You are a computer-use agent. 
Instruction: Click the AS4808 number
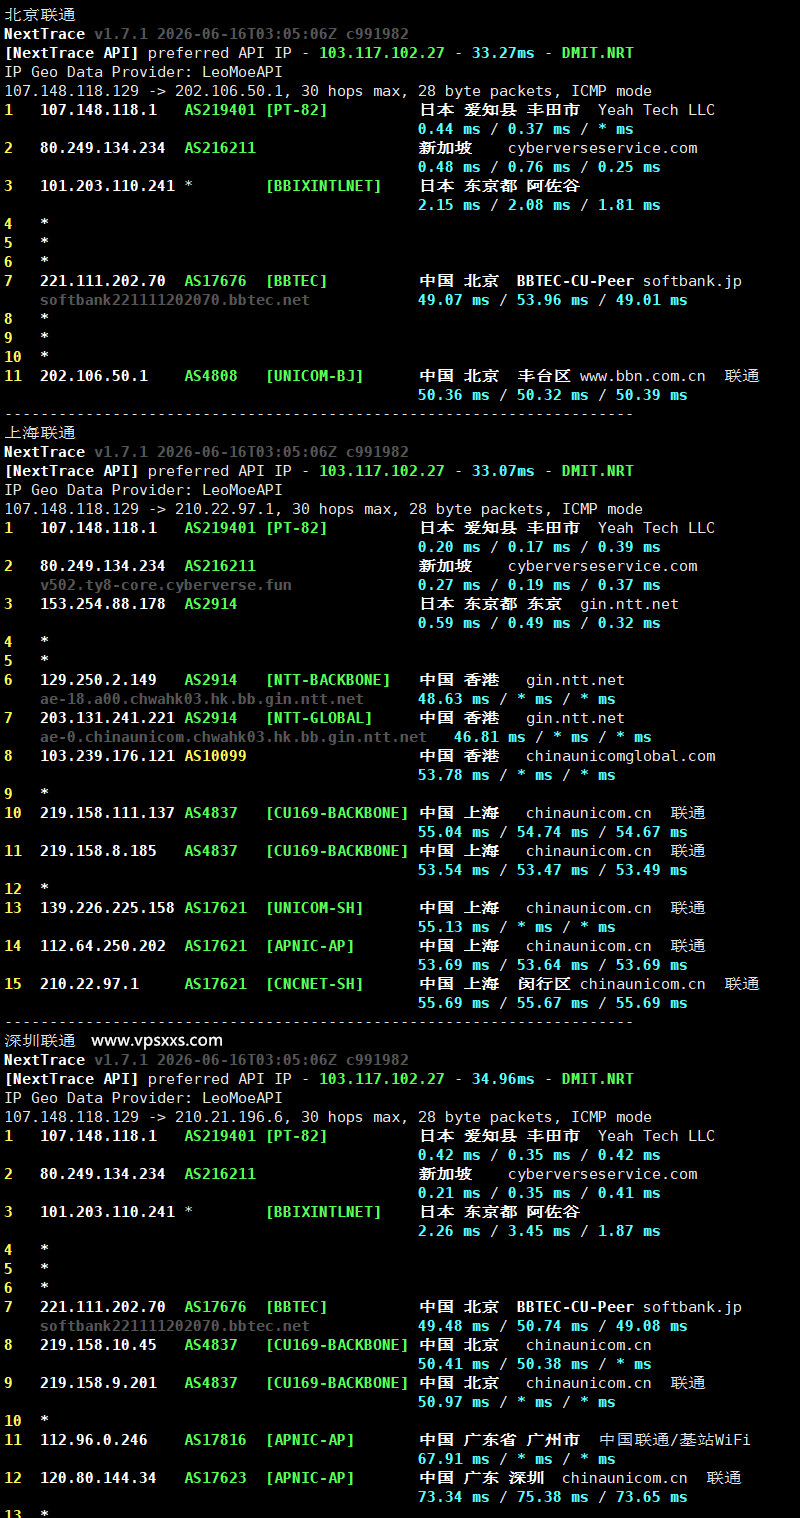point(211,376)
